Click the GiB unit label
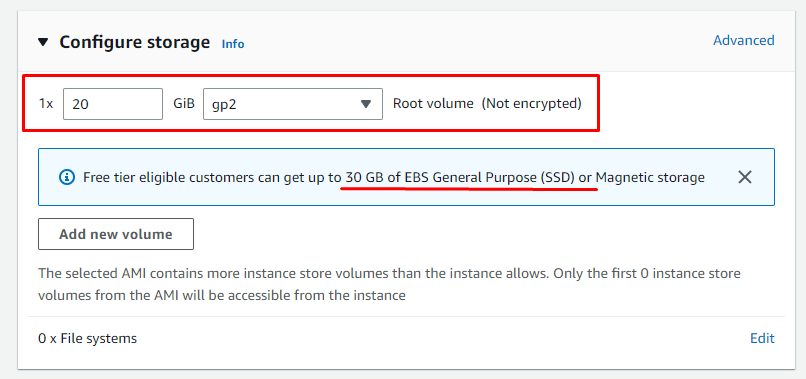The image size is (806, 379). pyautogui.click(x=184, y=104)
